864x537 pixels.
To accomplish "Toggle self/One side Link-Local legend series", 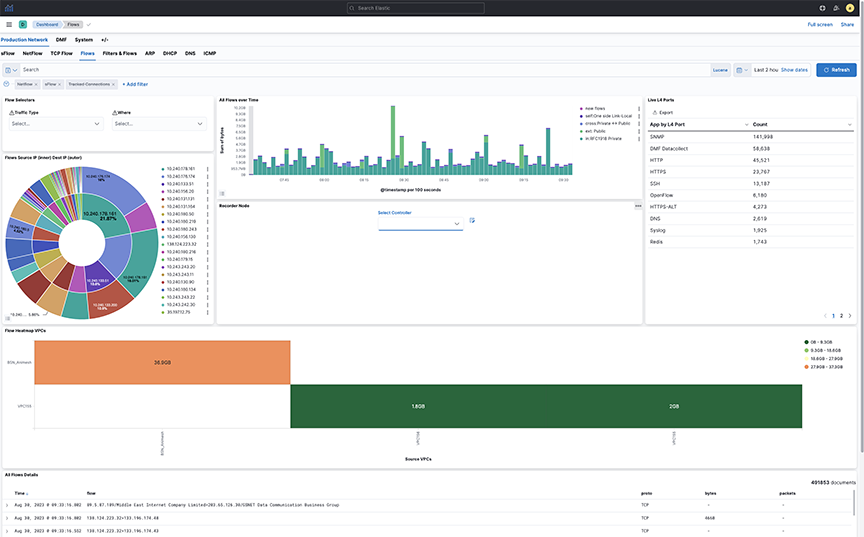I will click(x=606, y=116).
